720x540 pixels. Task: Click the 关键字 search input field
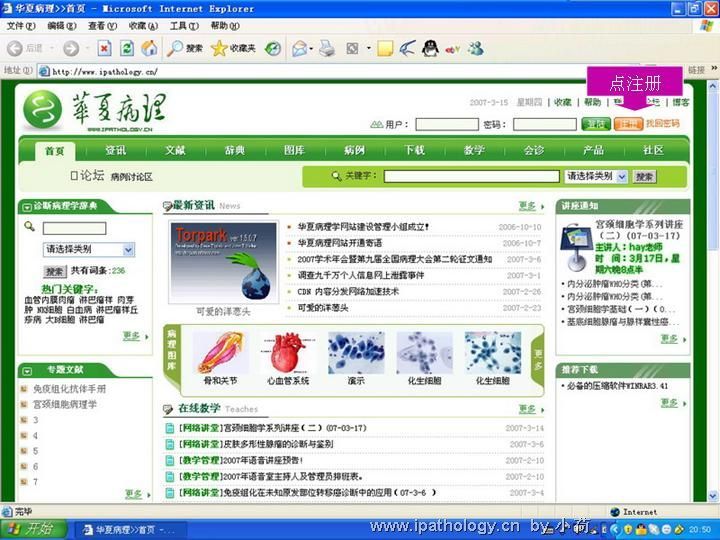472,176
